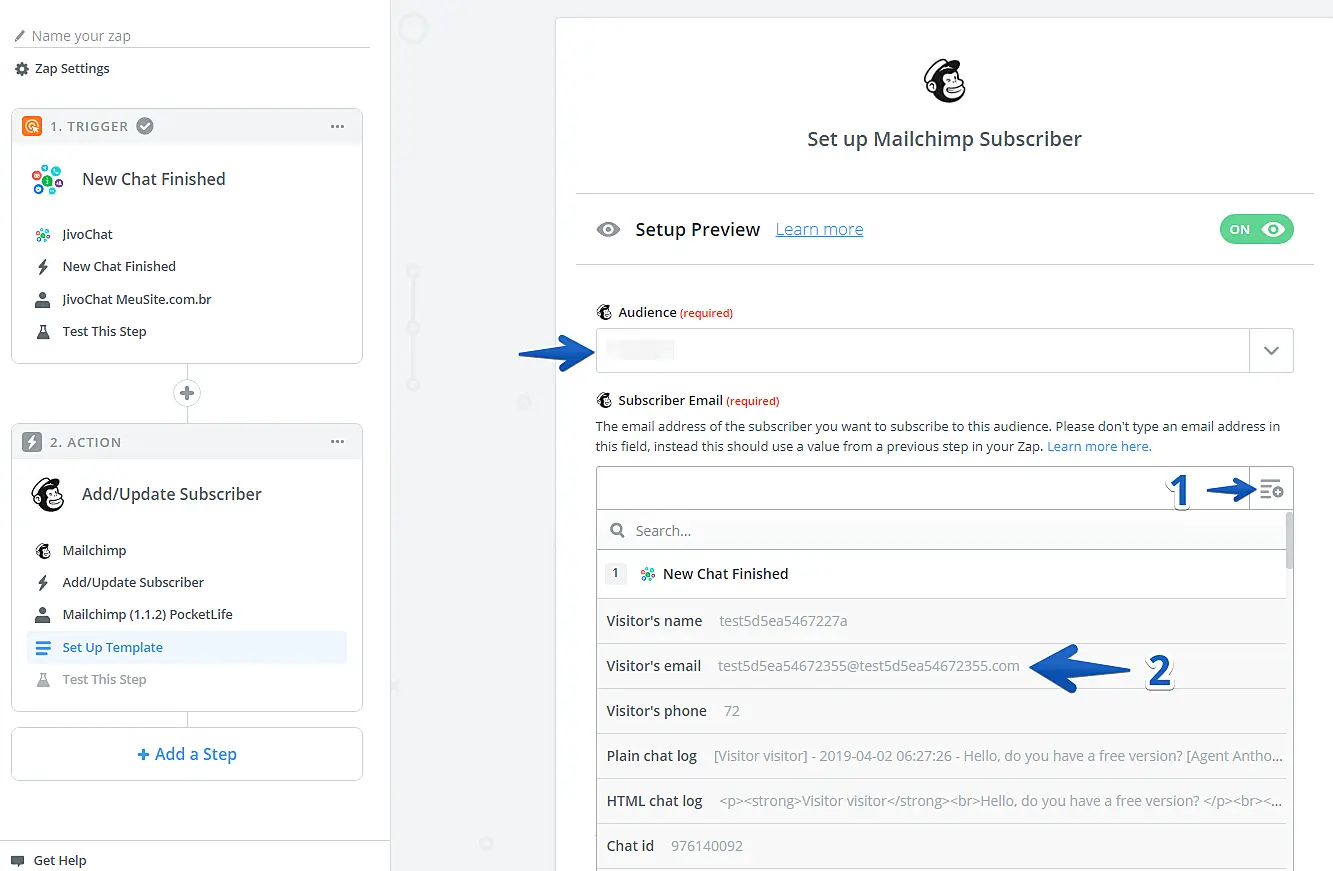Viewport: 1333px width, 871px height.
Task: Select Set Up Template in the Action step
Action: pos(112,647)
